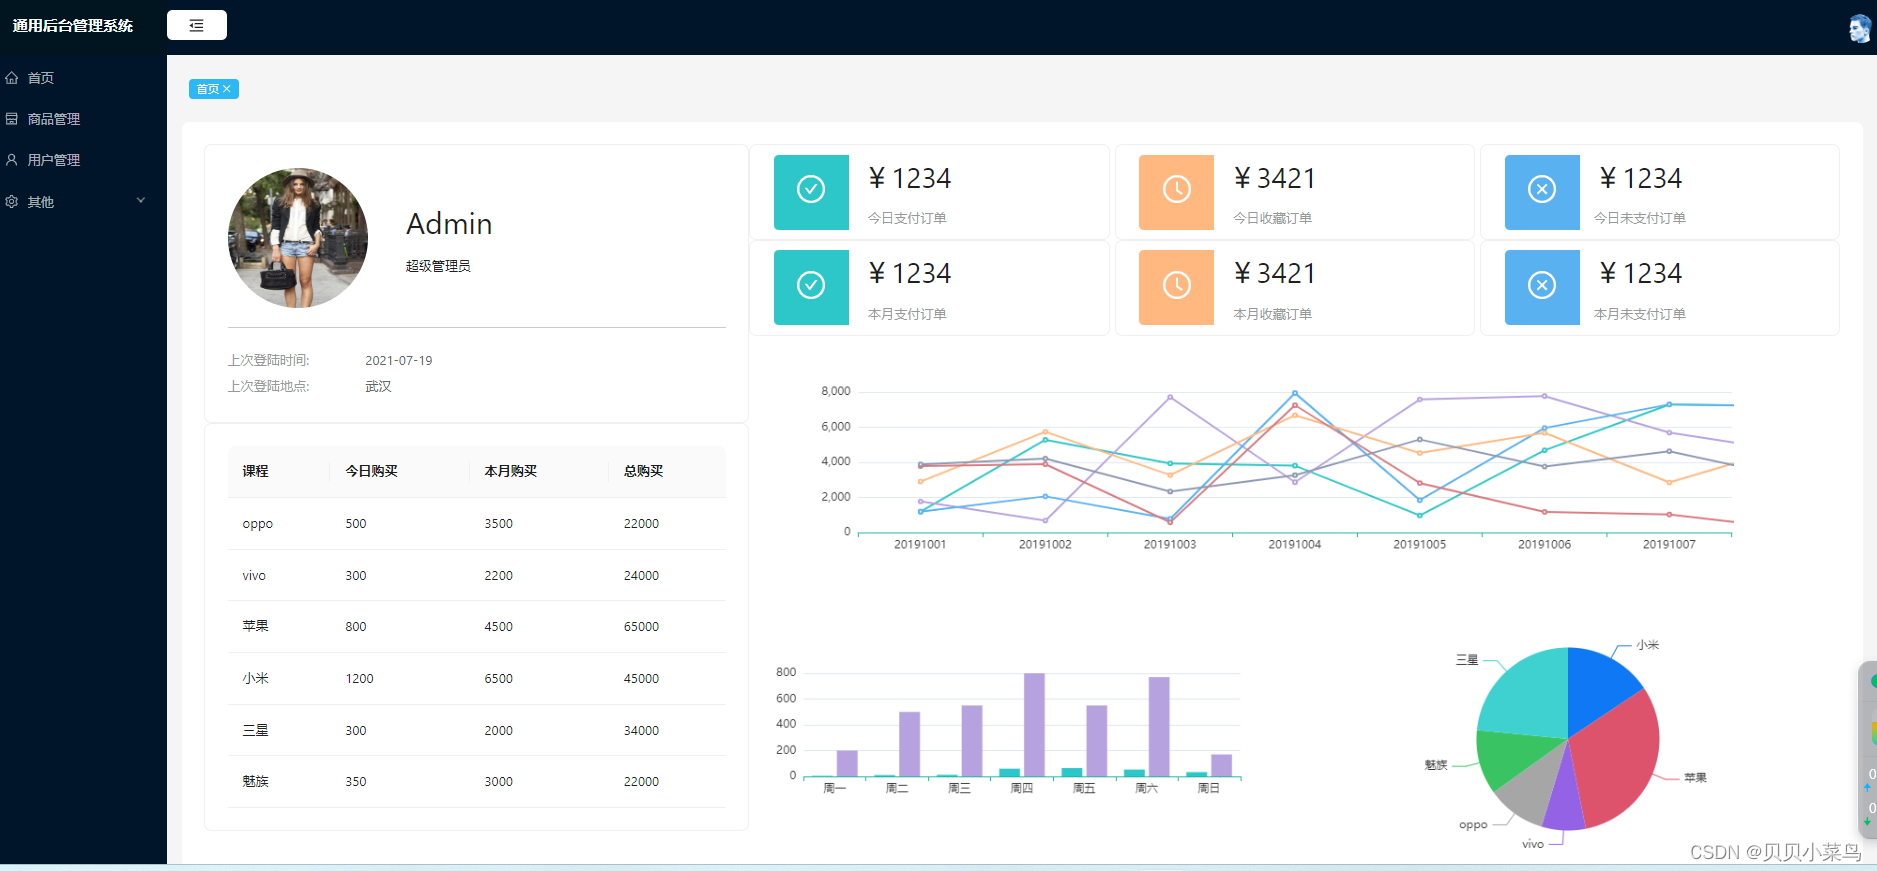Click the ¥1234 今日支付订单 amount
Screen dimensions: 1877x871
909,178
